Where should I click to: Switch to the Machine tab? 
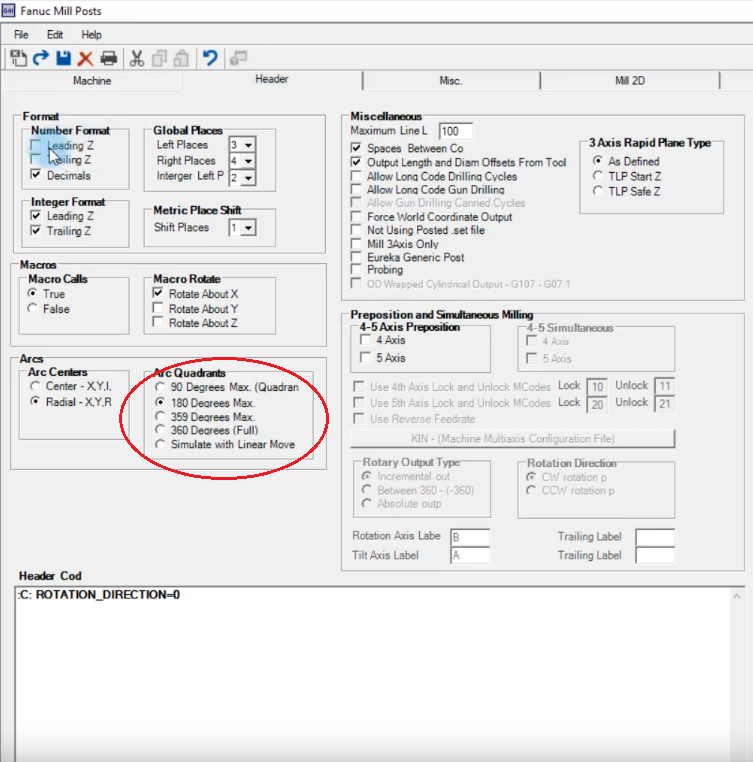(92, 81)
